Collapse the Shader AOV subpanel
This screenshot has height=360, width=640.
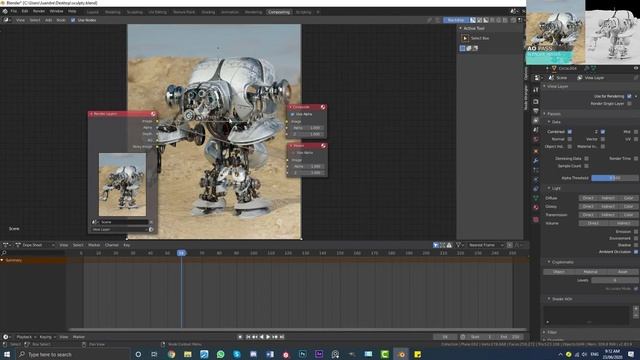coord(549,299)
